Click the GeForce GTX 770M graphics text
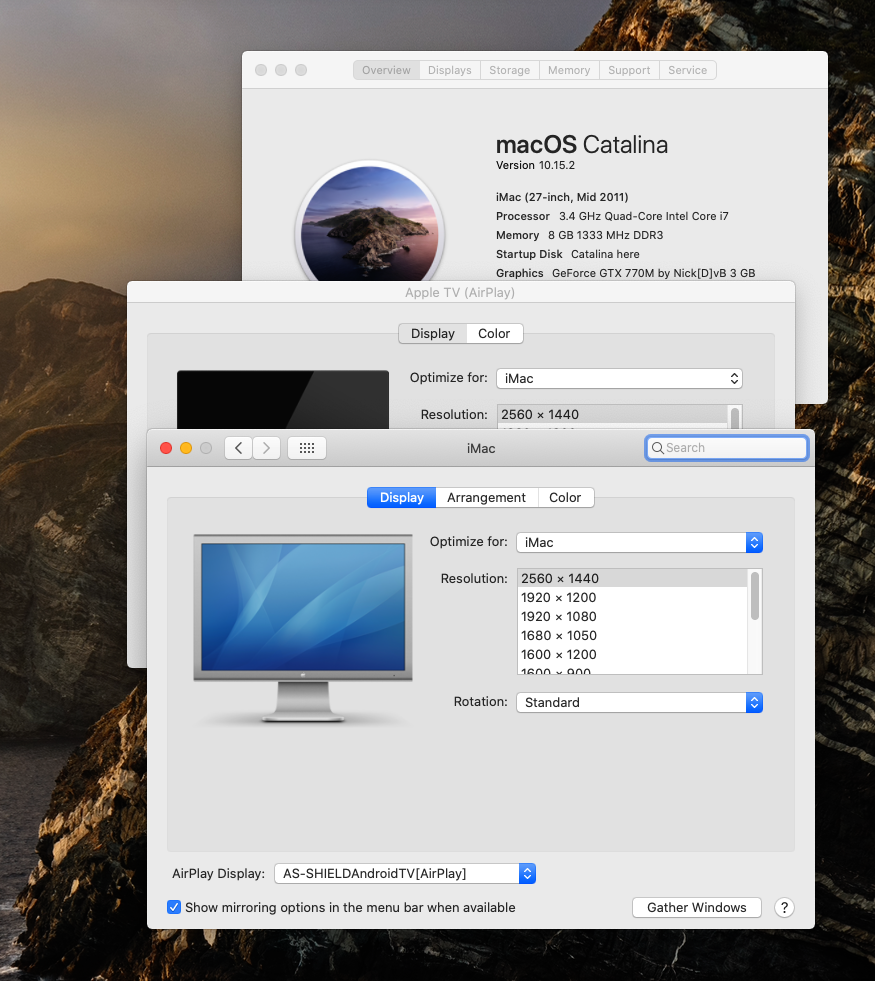875x981 pixels. (x=654, y=273)
